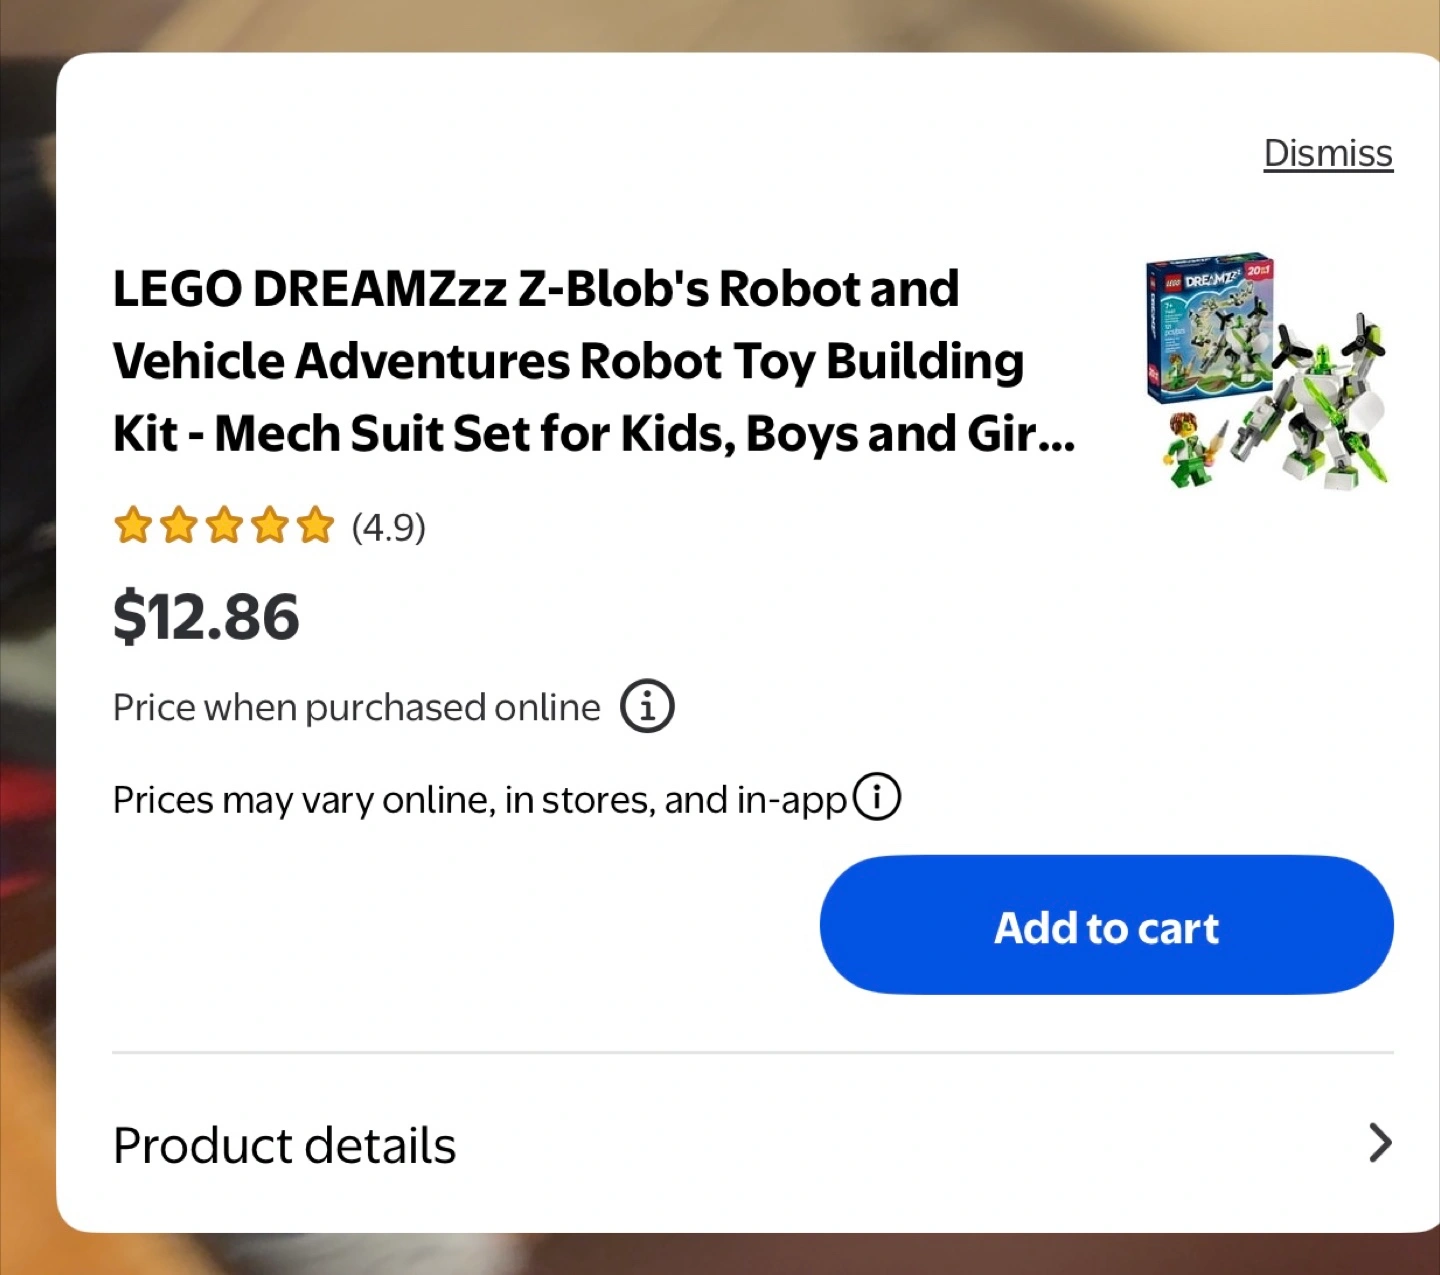Expand Product details using the right chevron
1440x1275 pixels.
click(x=1379, y=1143)
